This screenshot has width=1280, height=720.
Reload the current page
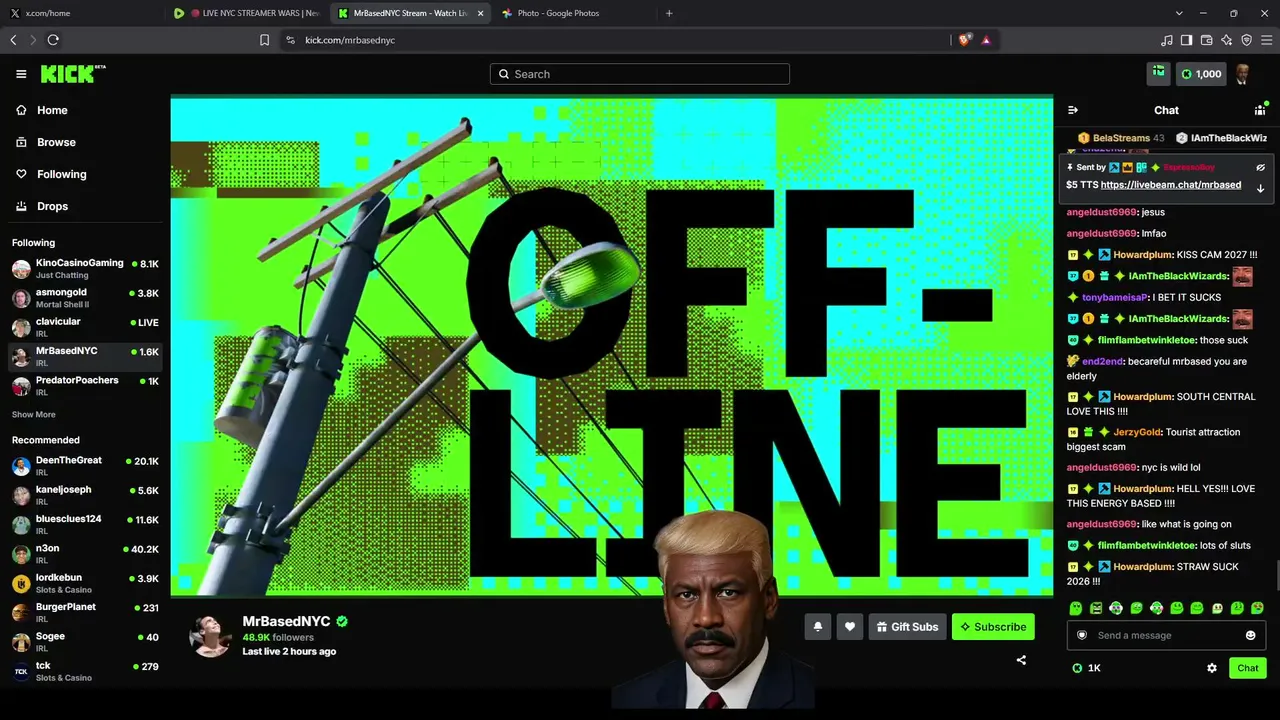53,40
